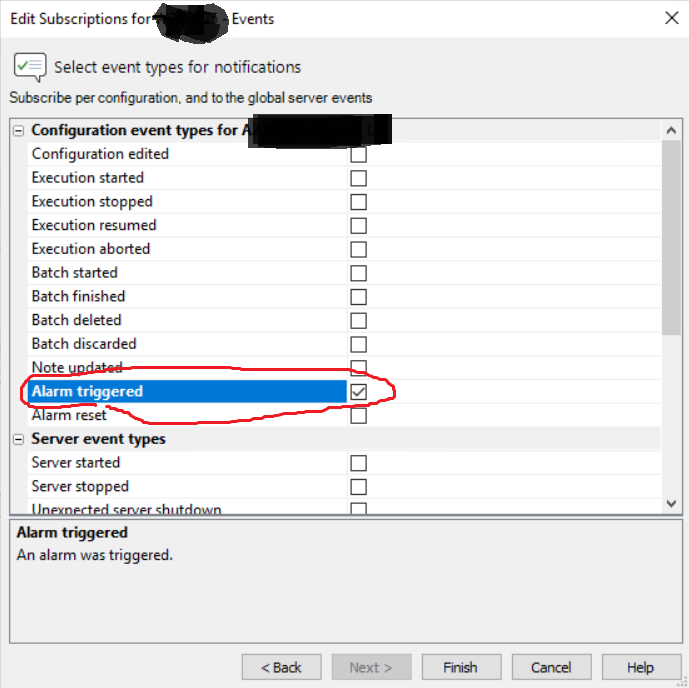This screenshot has width=689, height=688.
Task: Check the Batch discarded box
Action: pyautogui.click(x=358, y=344)
